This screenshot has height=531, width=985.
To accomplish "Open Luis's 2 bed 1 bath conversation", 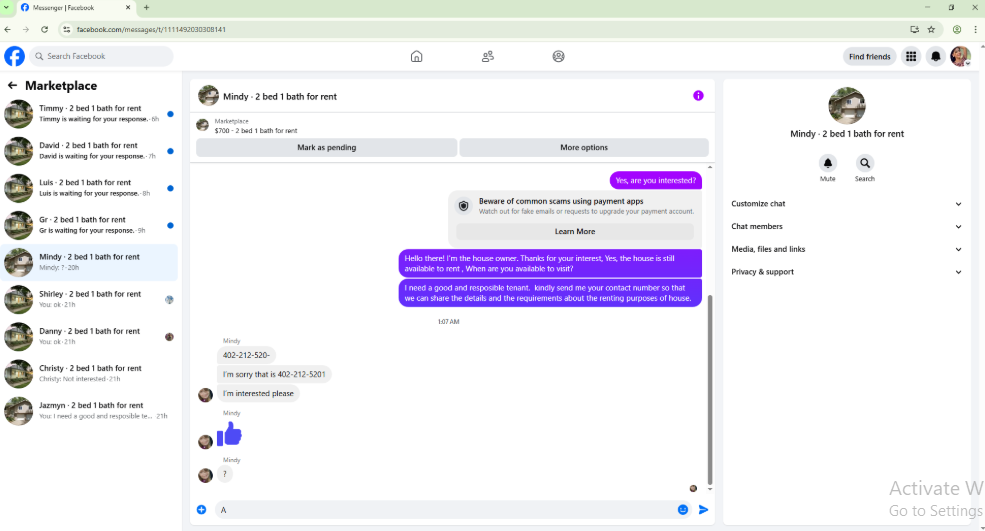I will pos(89,188).
